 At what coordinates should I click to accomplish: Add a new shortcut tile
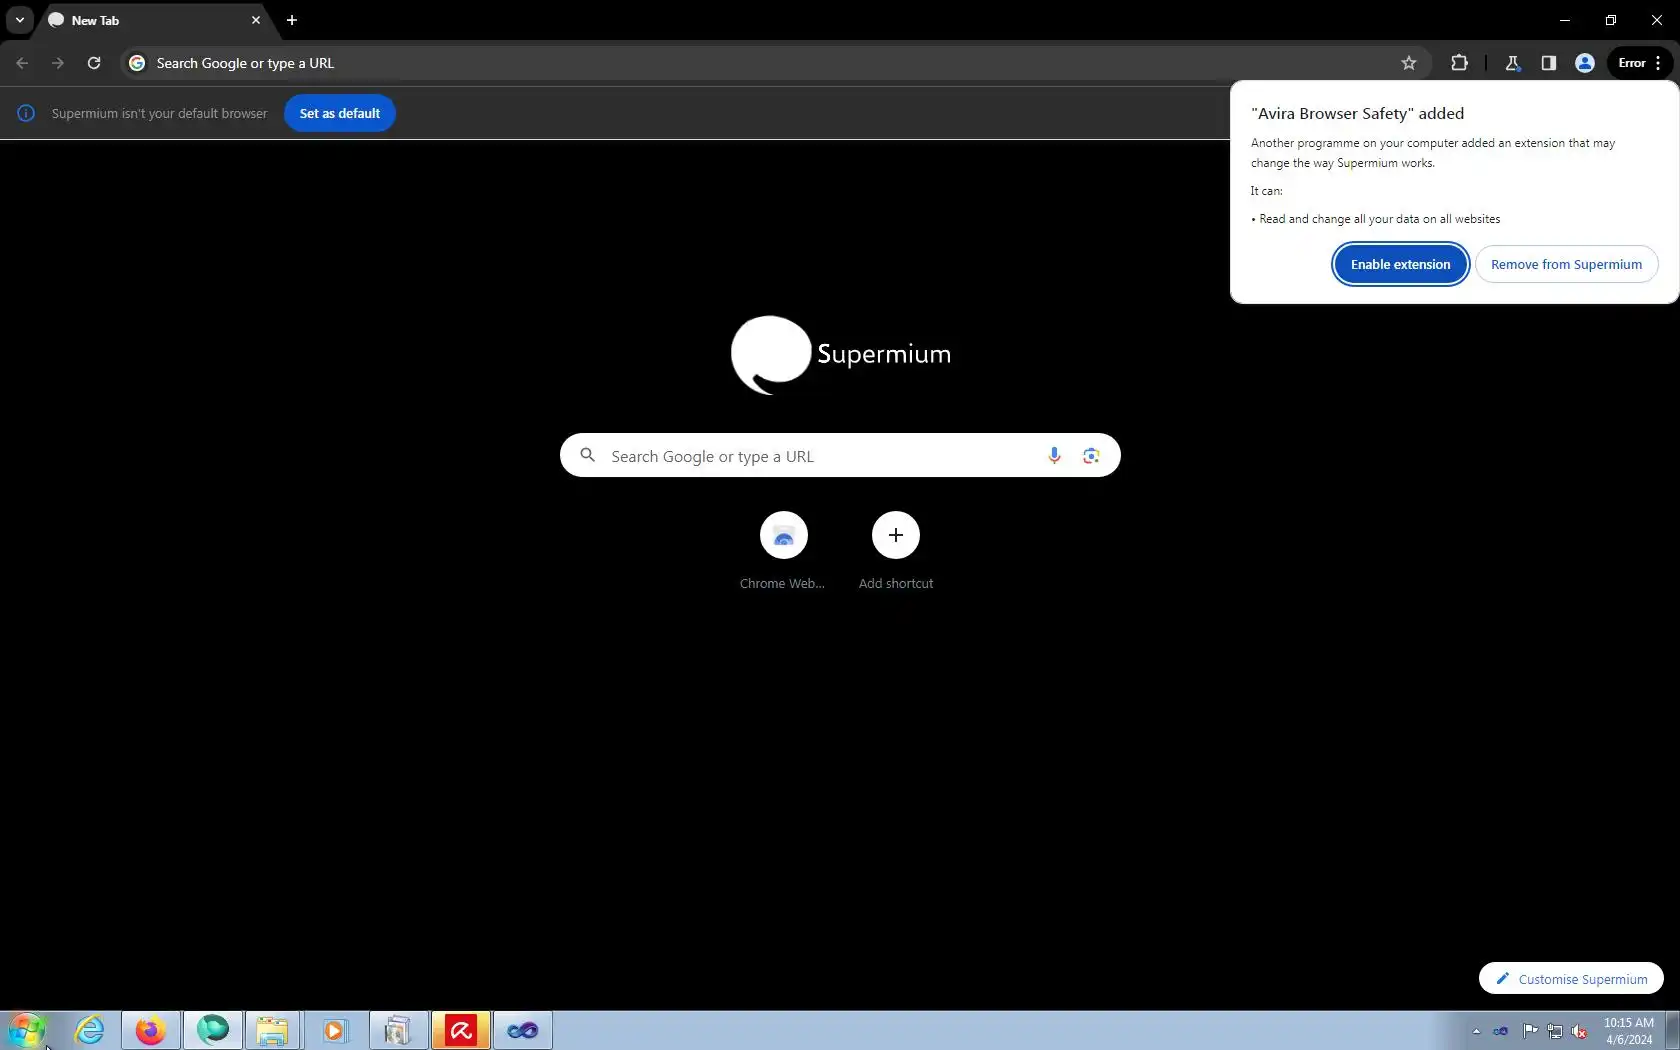click(x=896, y=551)
